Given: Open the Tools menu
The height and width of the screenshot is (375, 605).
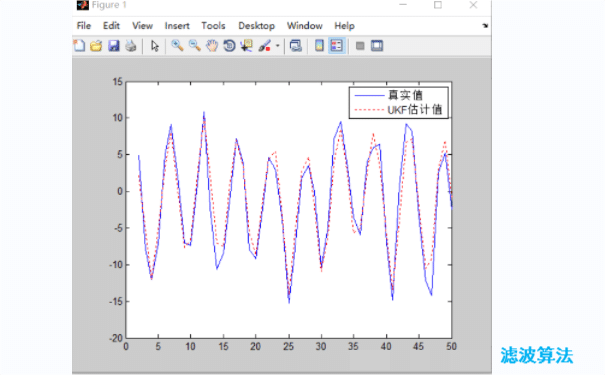Looking at the screenshot, I should coord(213,26).
